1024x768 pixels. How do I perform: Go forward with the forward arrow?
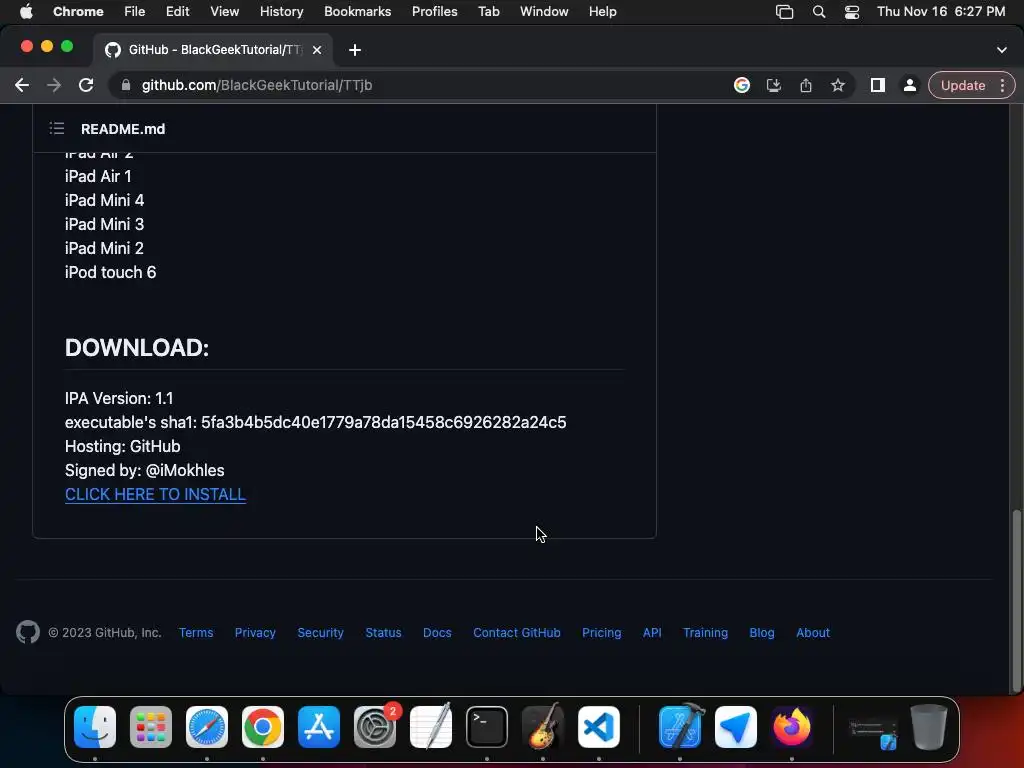tap(54, 85)
